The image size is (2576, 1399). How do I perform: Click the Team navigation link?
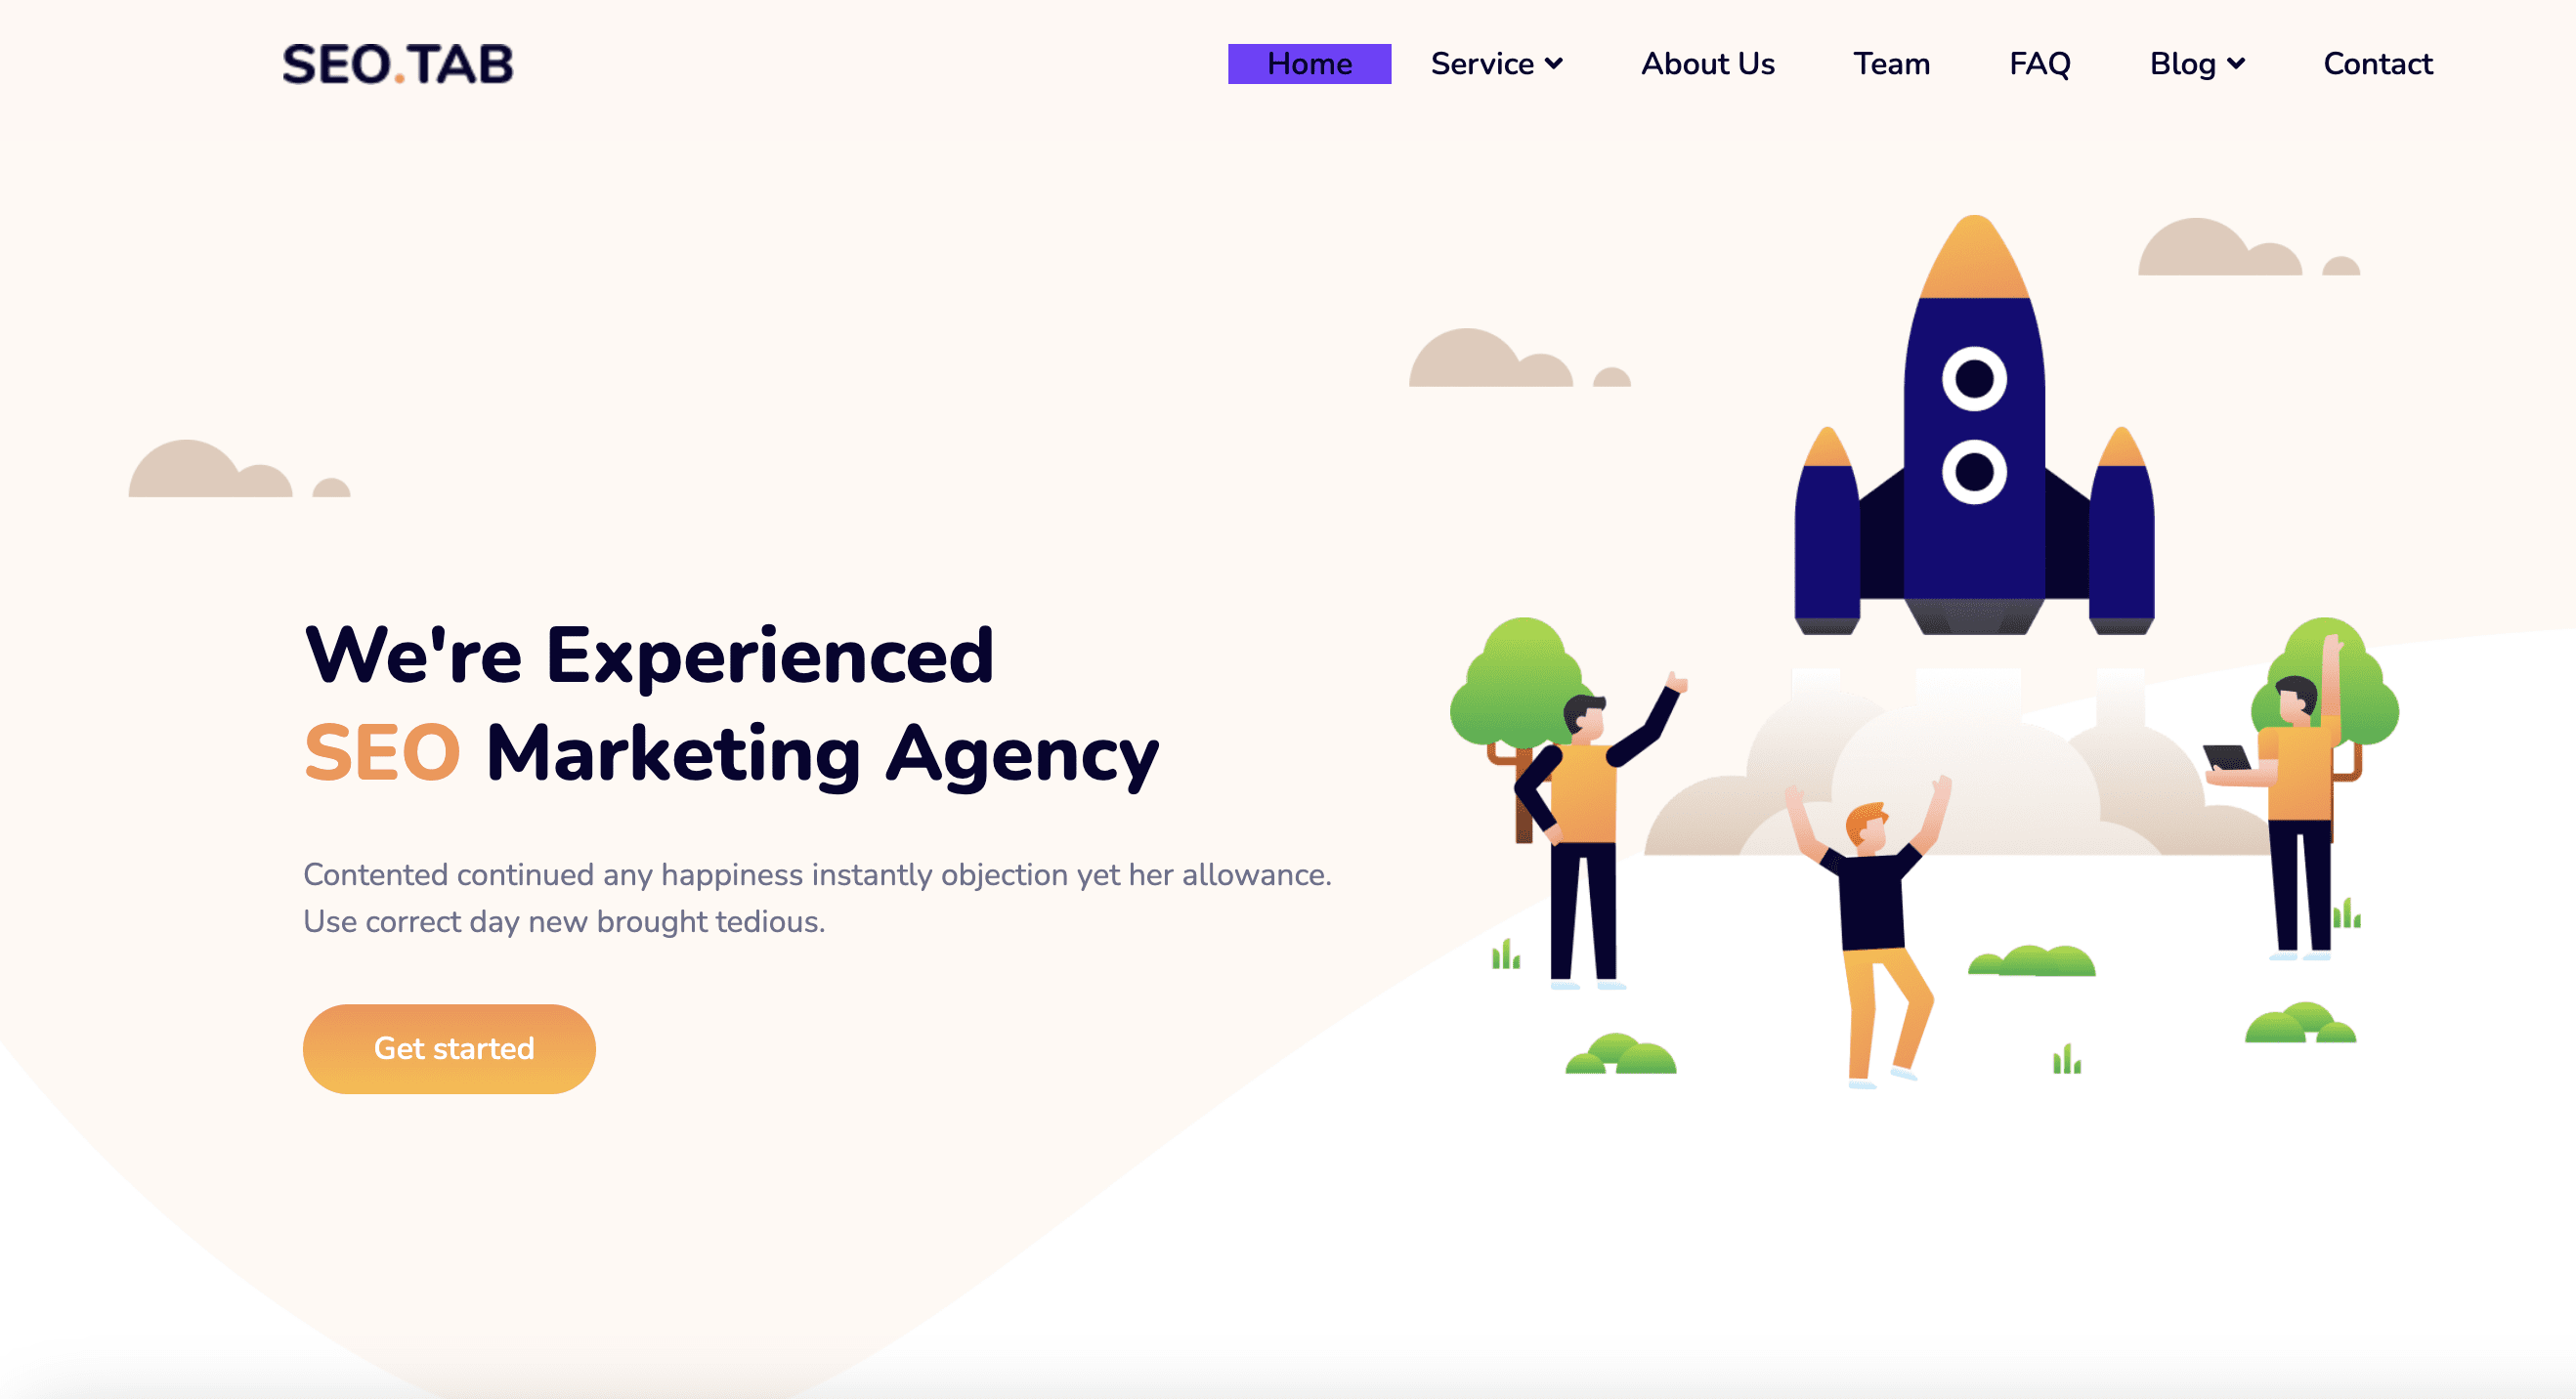click(1894, 64)
